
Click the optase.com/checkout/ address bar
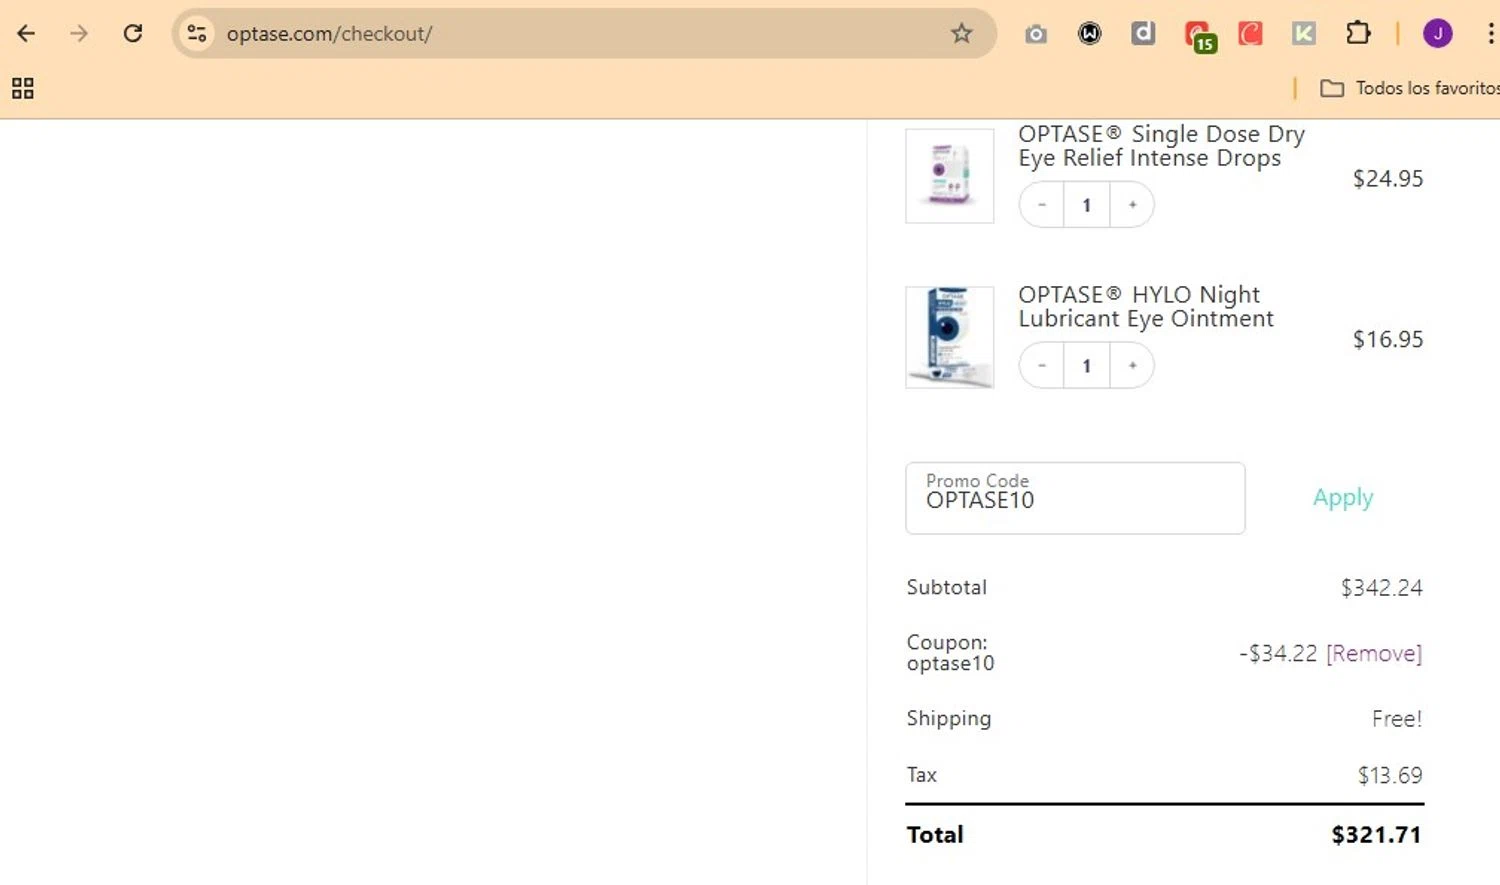click(585, 33)
